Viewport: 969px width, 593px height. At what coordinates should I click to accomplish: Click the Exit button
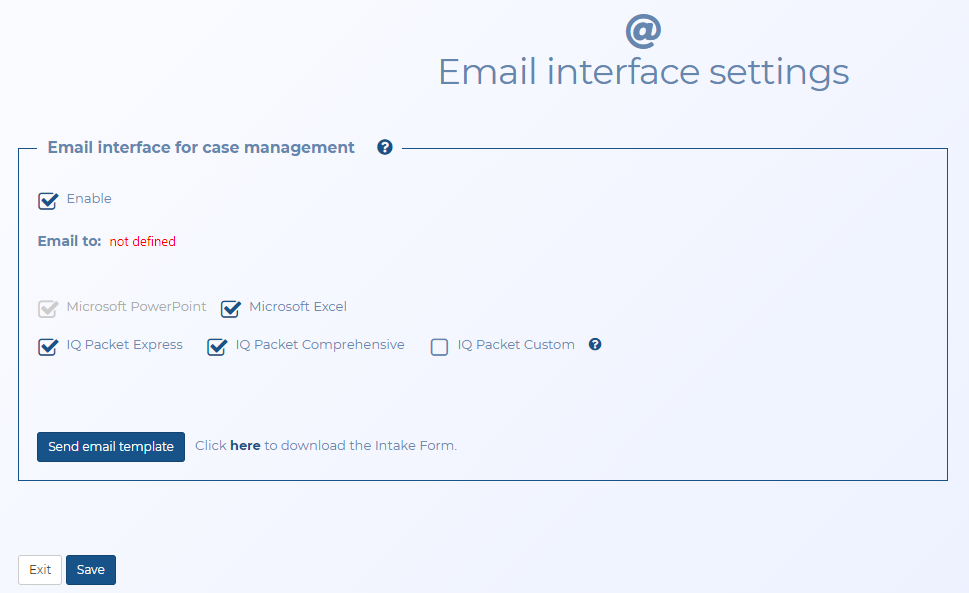tap(40, 570)
